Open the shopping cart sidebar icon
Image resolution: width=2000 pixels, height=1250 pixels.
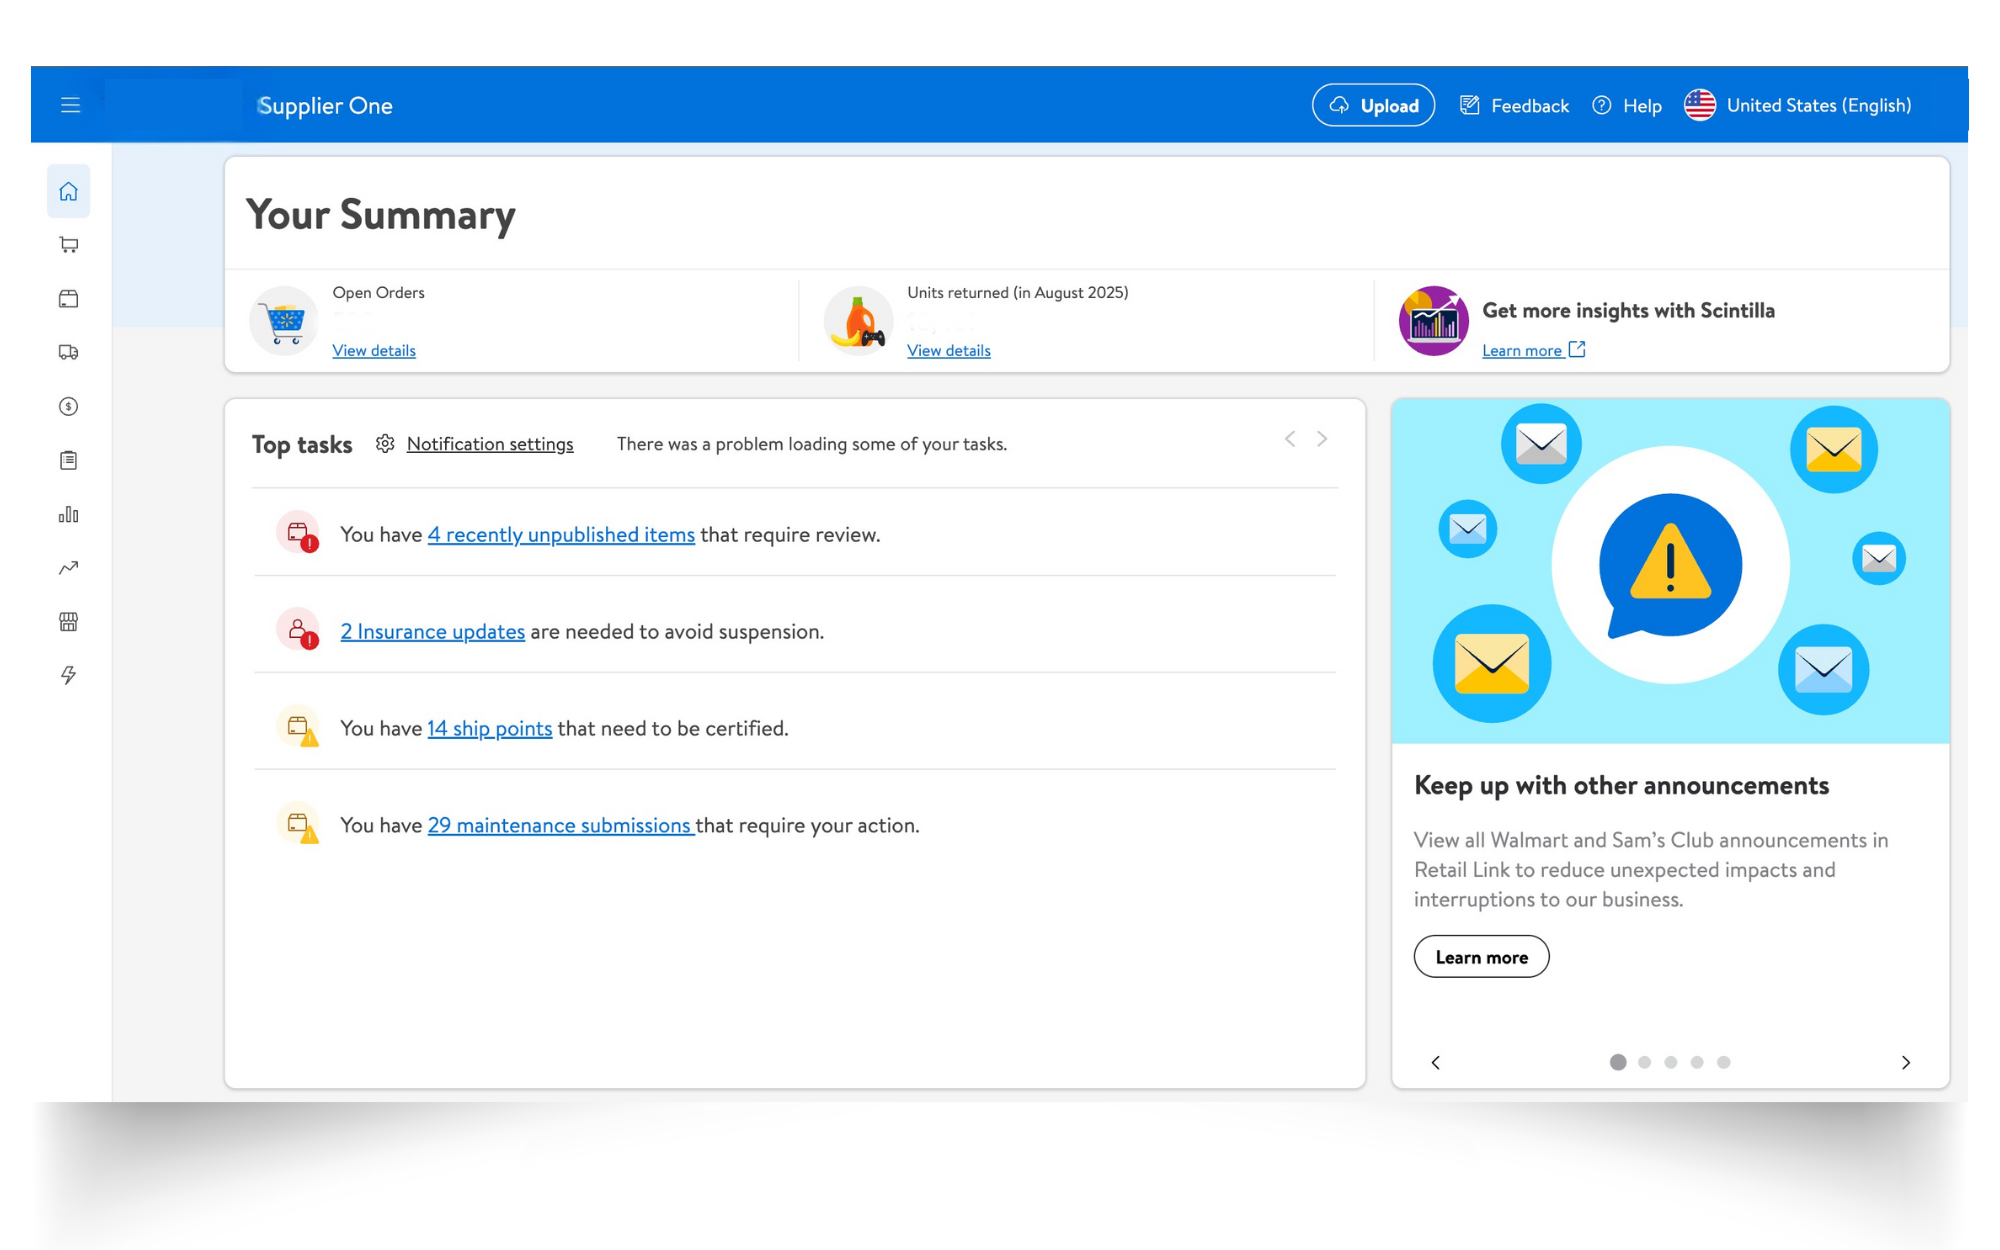[68, 245]
